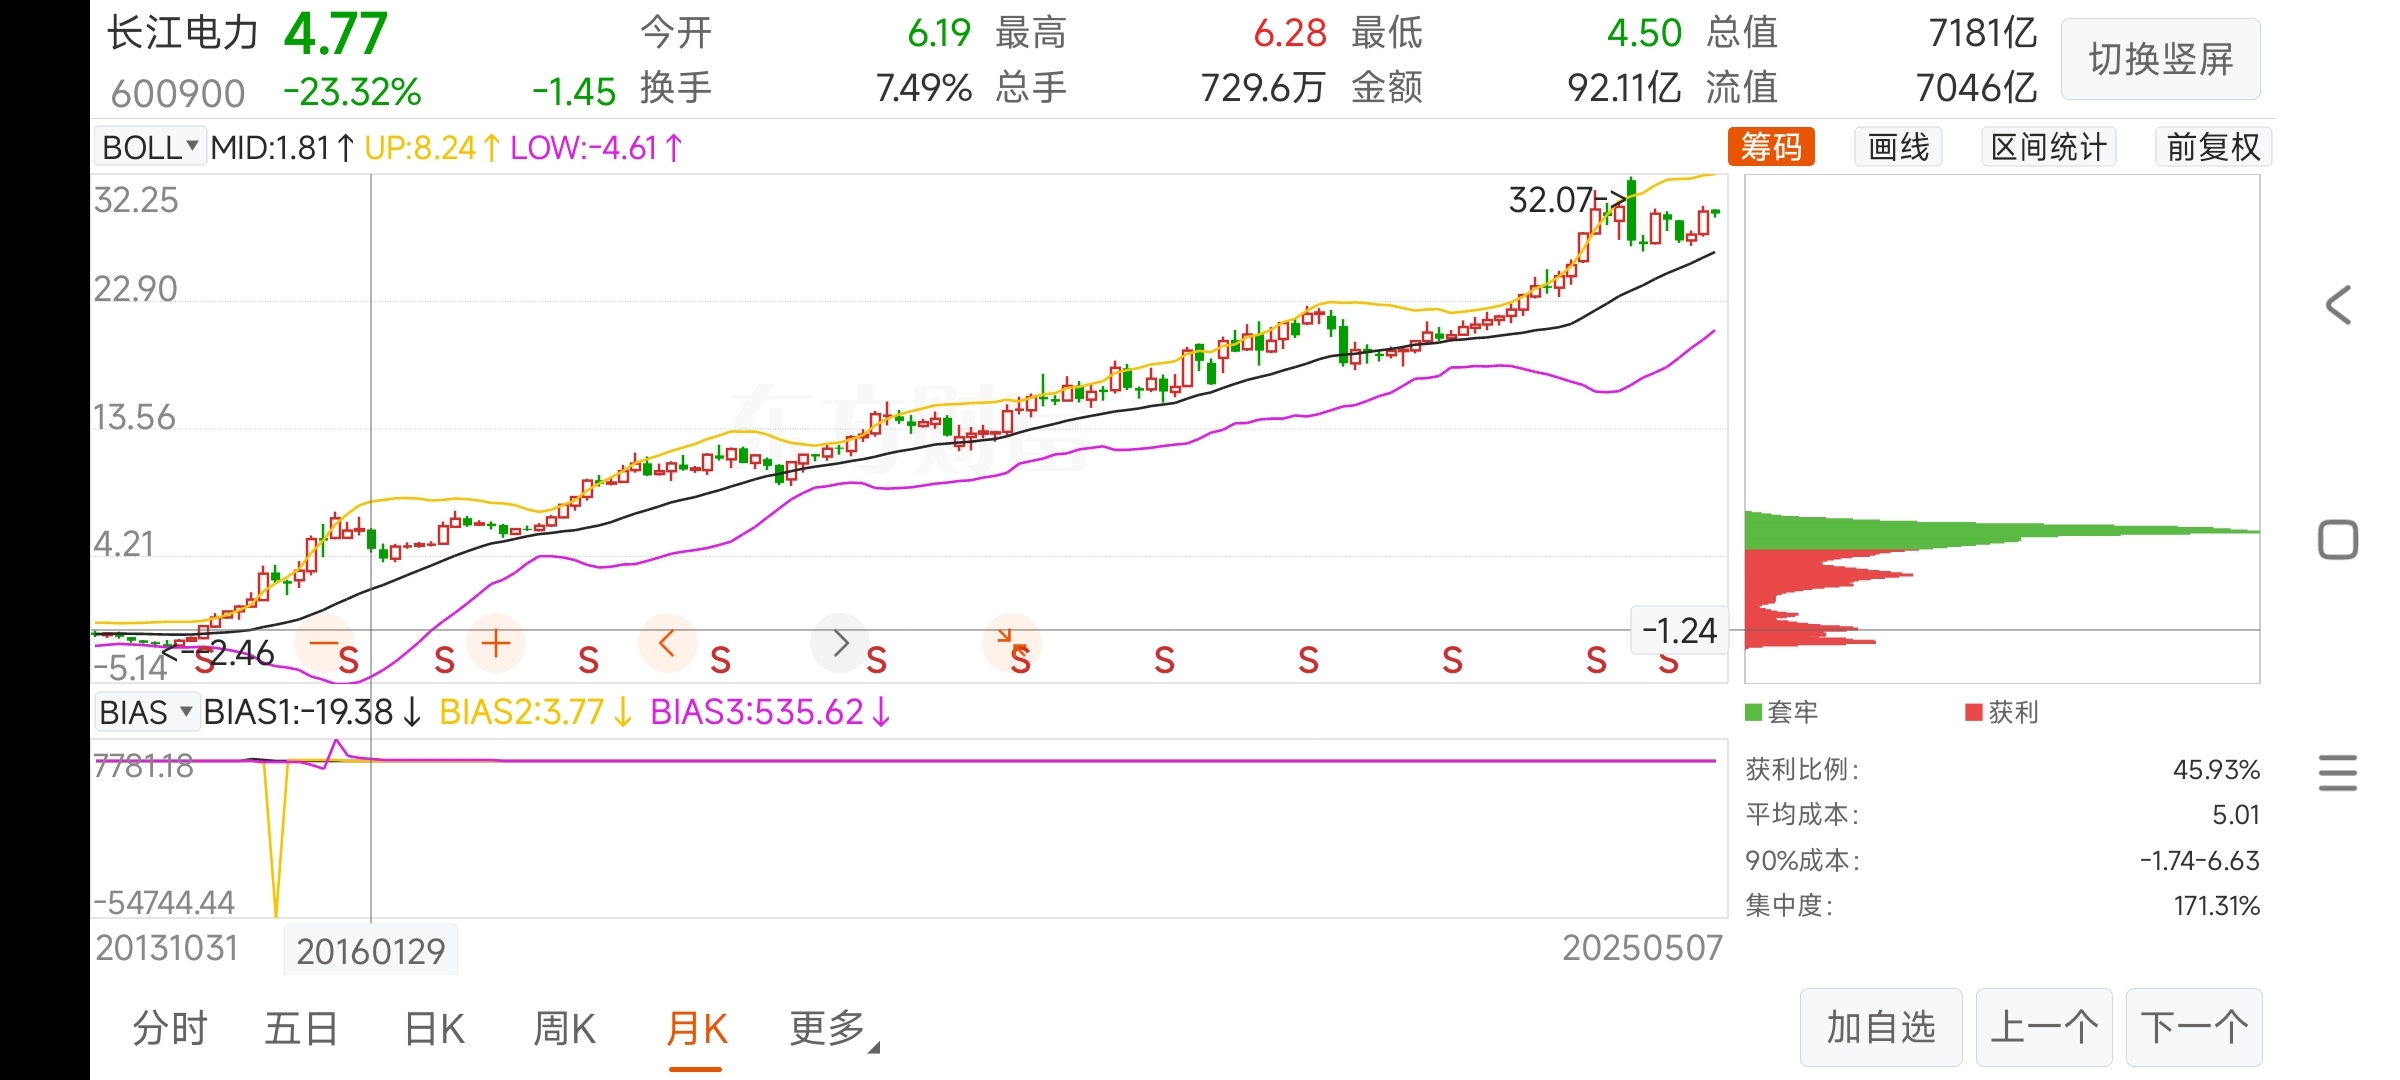Tap the 90%成本 range -1.74-6.63
This screenshot has width=2400, height=1080.
(x=2199, y=860)
